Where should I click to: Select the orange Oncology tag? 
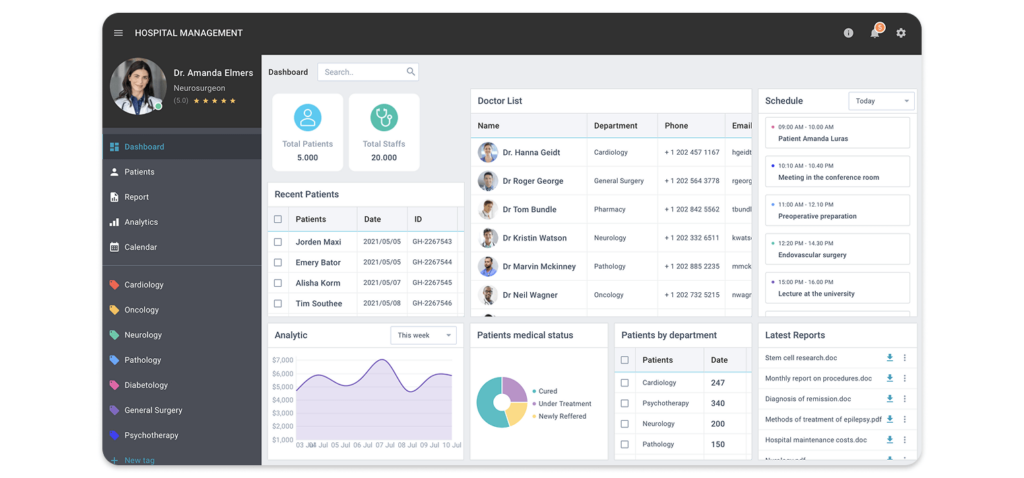tap(141, 310)
